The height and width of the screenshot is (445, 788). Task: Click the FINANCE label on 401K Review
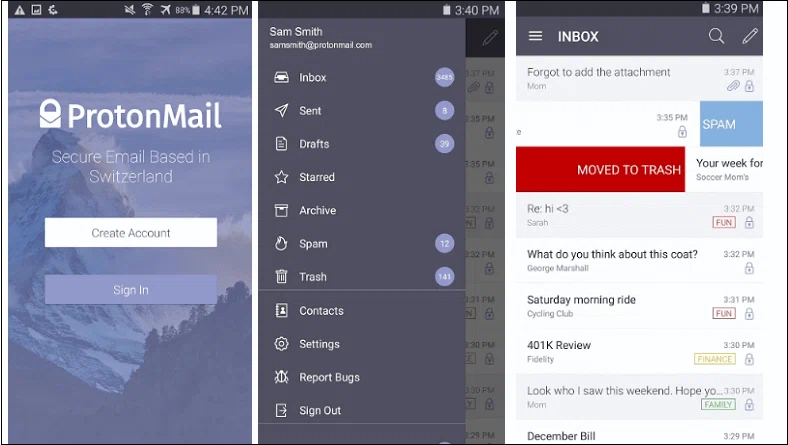point(715,359)
